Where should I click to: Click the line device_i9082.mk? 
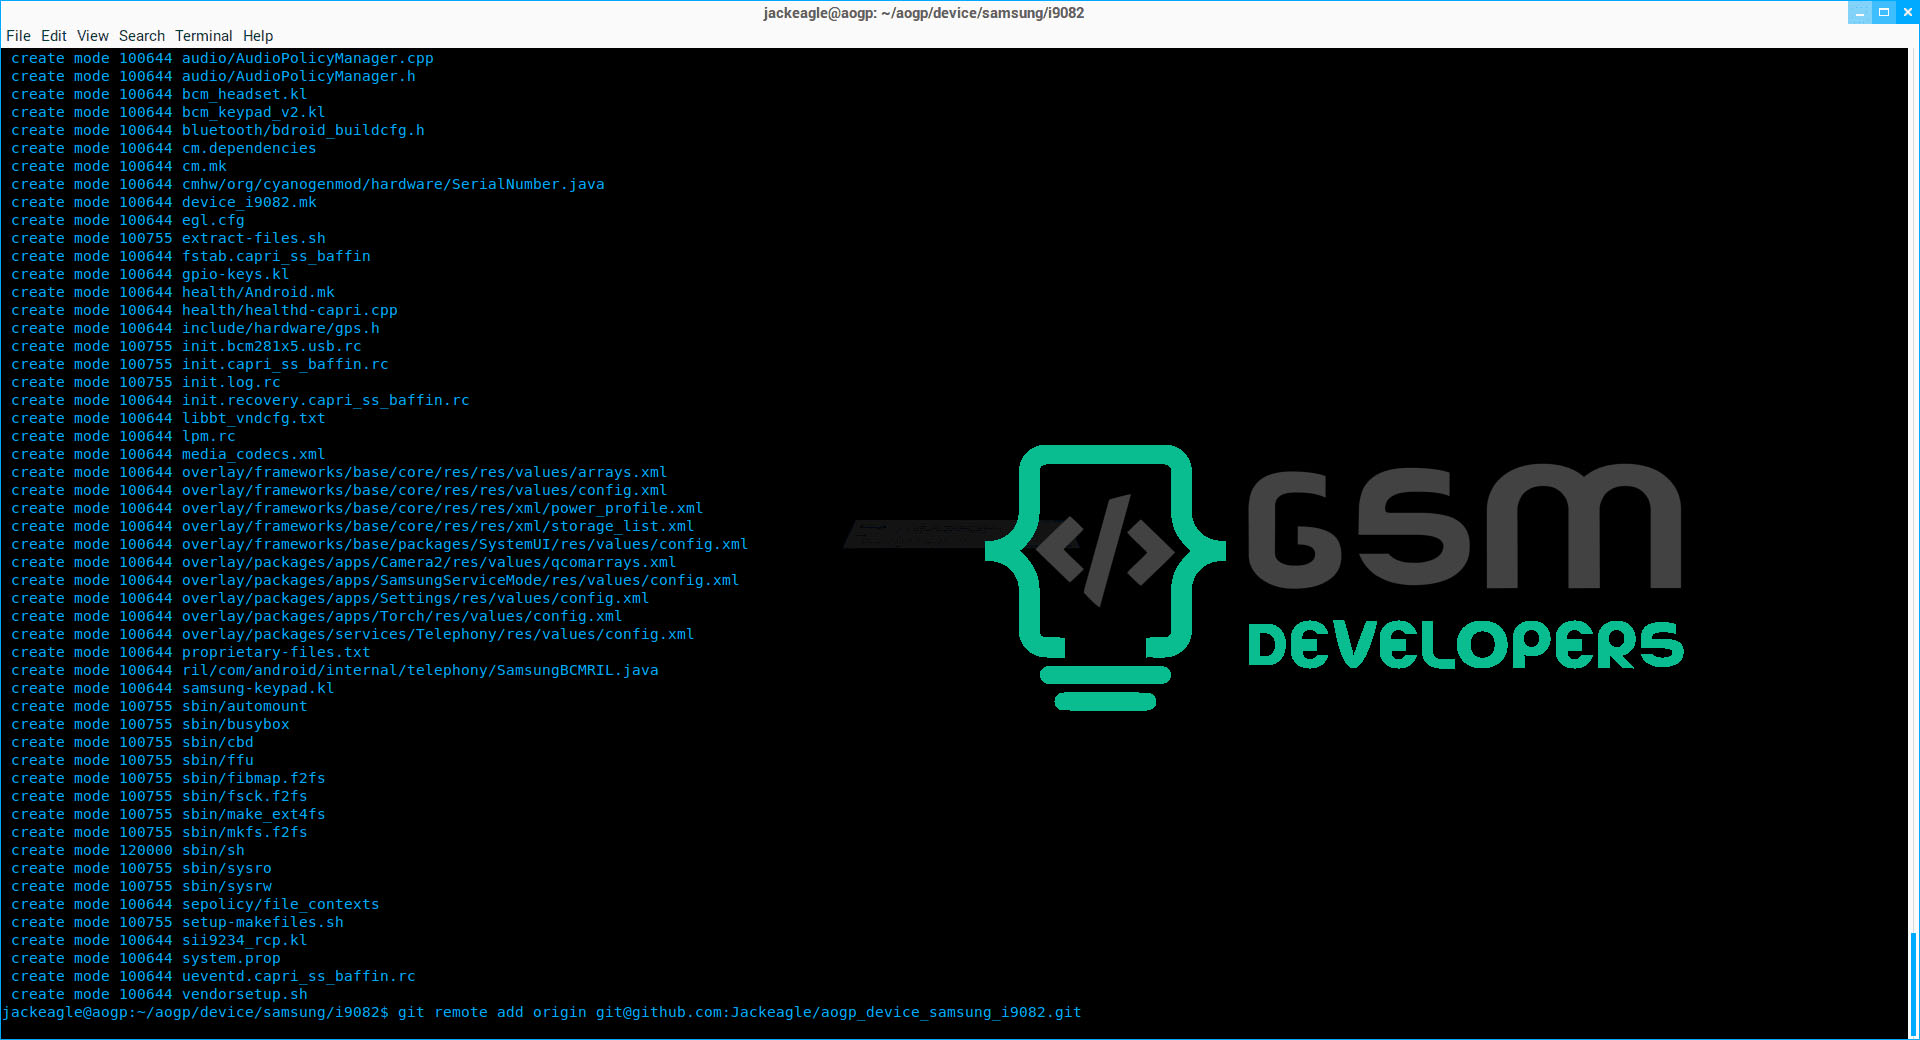pos(164,203)
